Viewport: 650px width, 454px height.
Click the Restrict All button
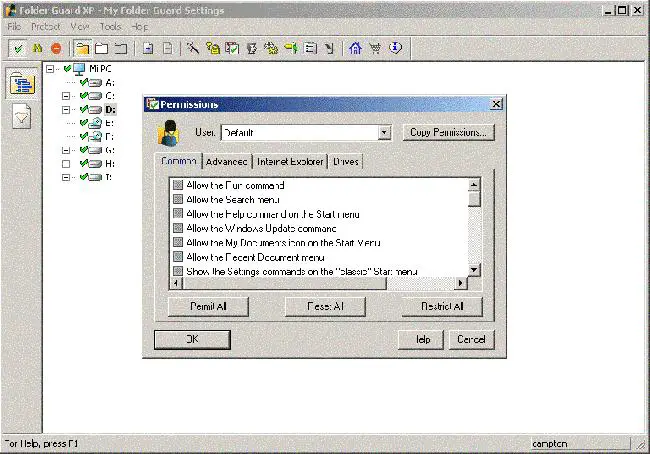(x=442, y=306)
